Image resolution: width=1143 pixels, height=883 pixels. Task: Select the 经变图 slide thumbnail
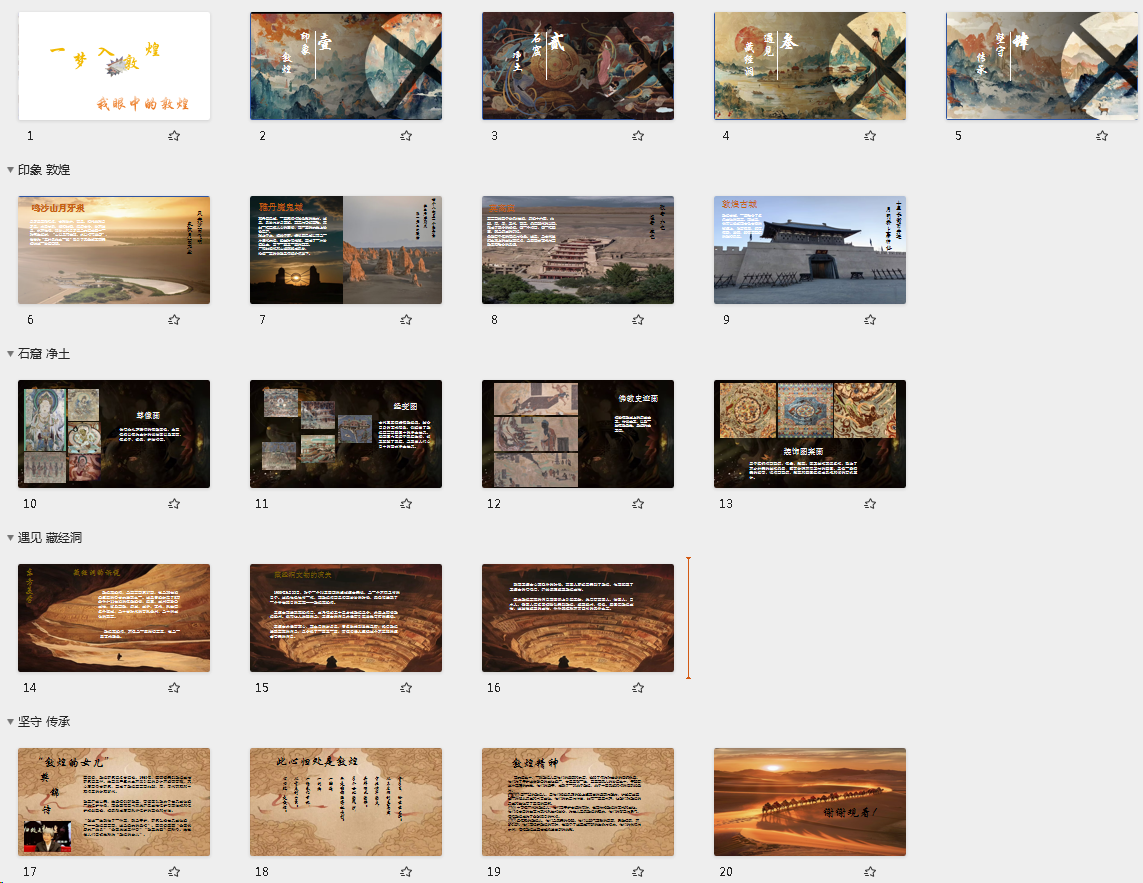click(x=346, y=434)
